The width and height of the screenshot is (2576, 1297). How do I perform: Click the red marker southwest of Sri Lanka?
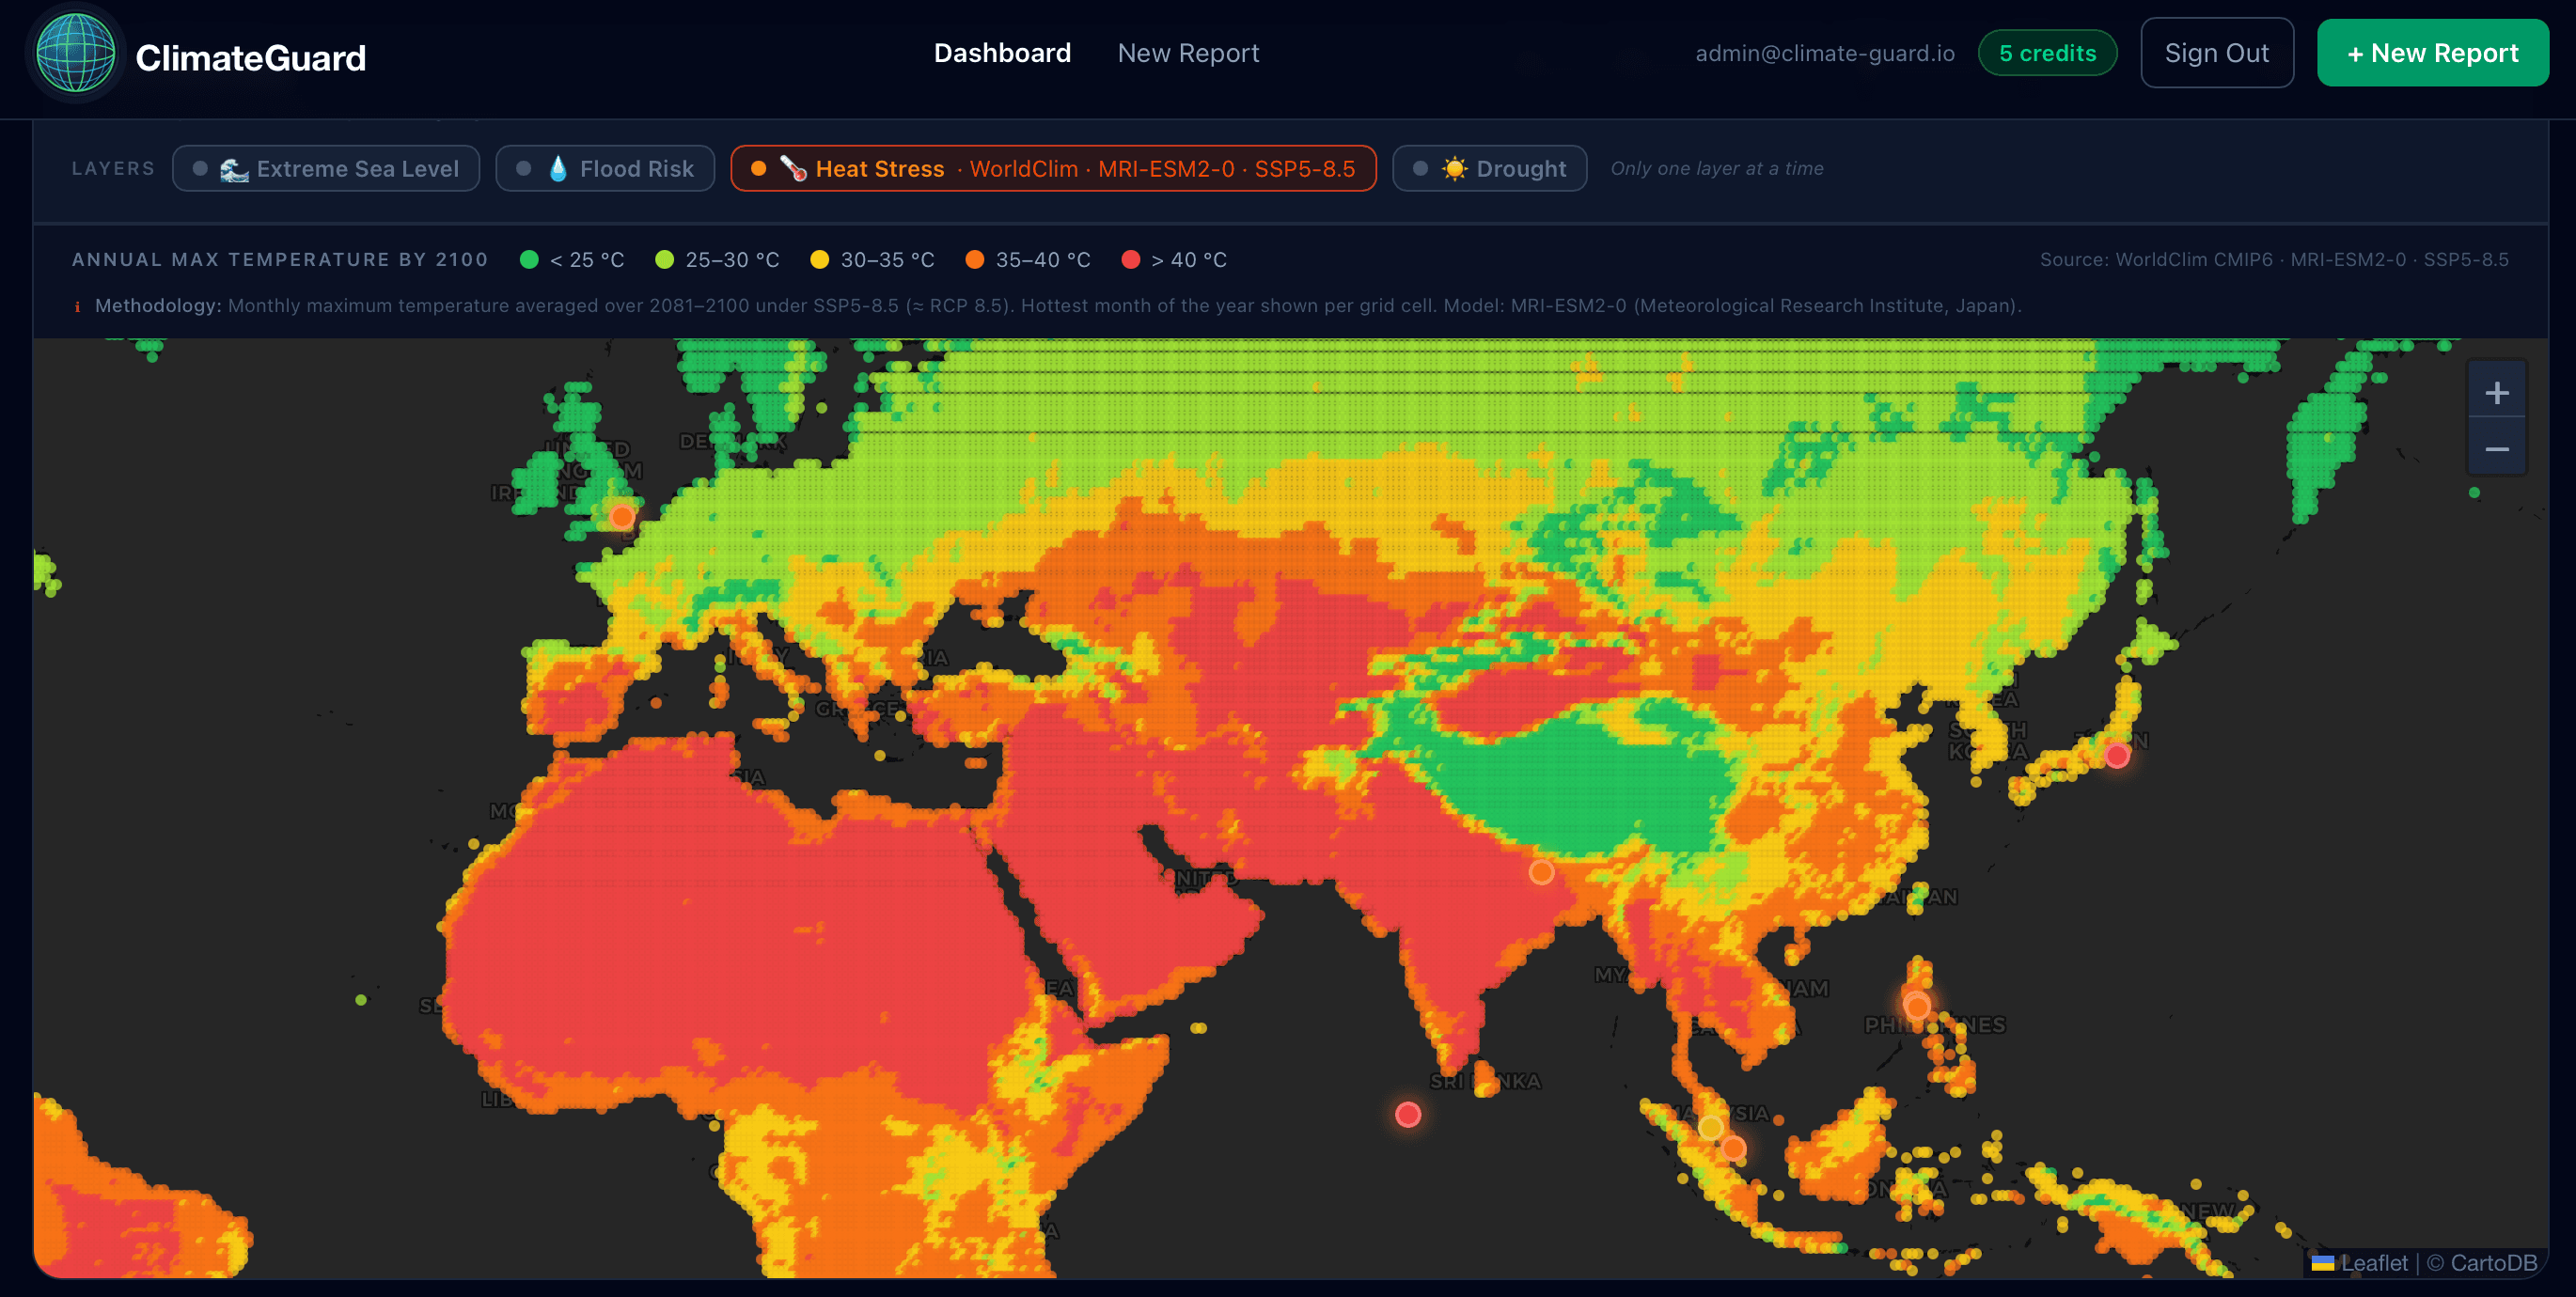1408,1114
